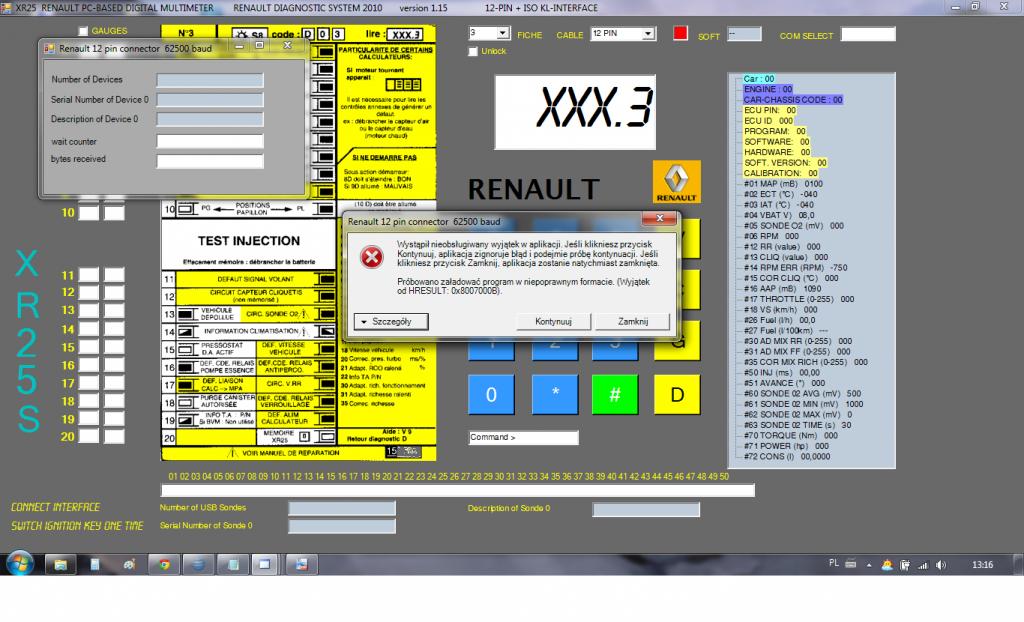1024x622 pixels.
Task: Click the yellow D keypad button
Action: [x=677, y=394]
